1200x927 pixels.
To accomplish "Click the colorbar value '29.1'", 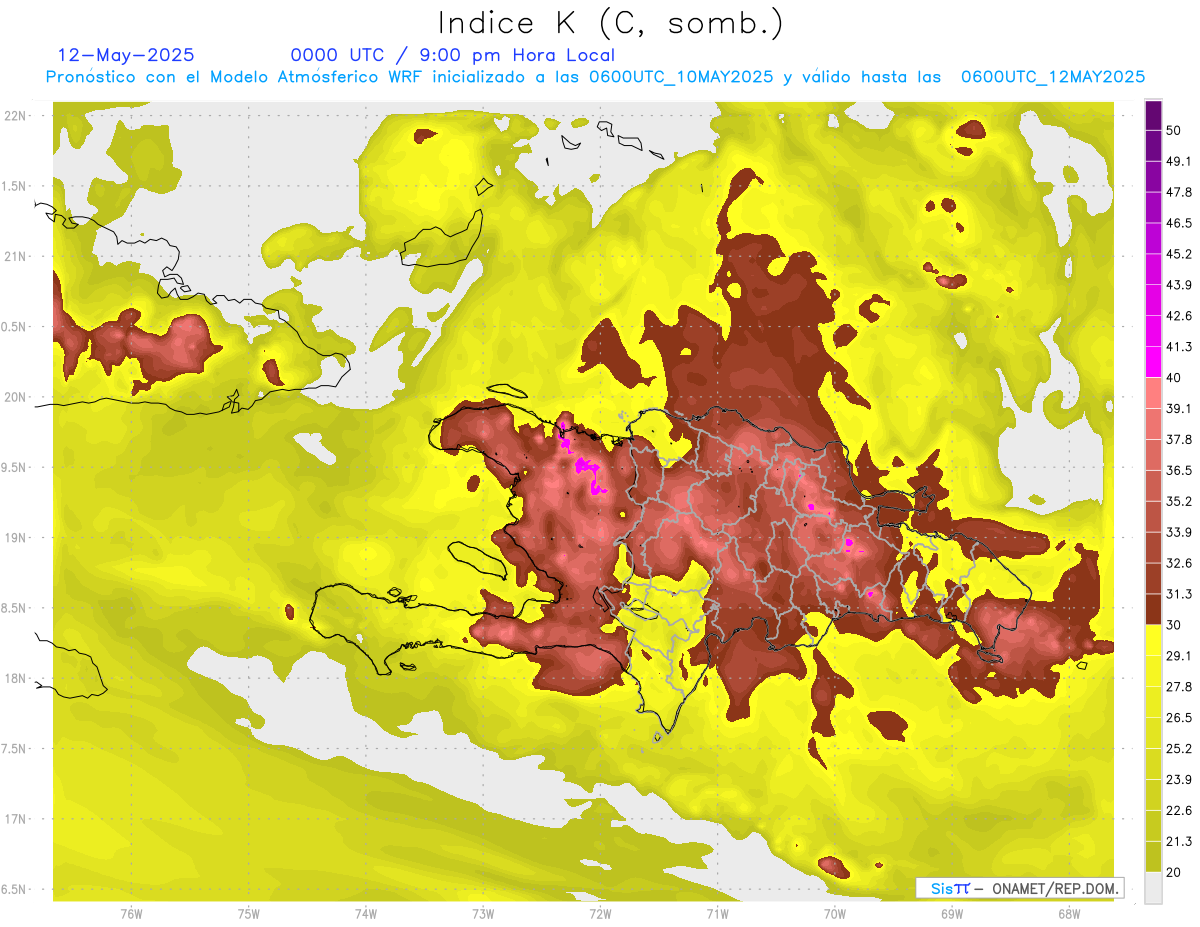I will pyautogui.click(x=1180, y=656).
